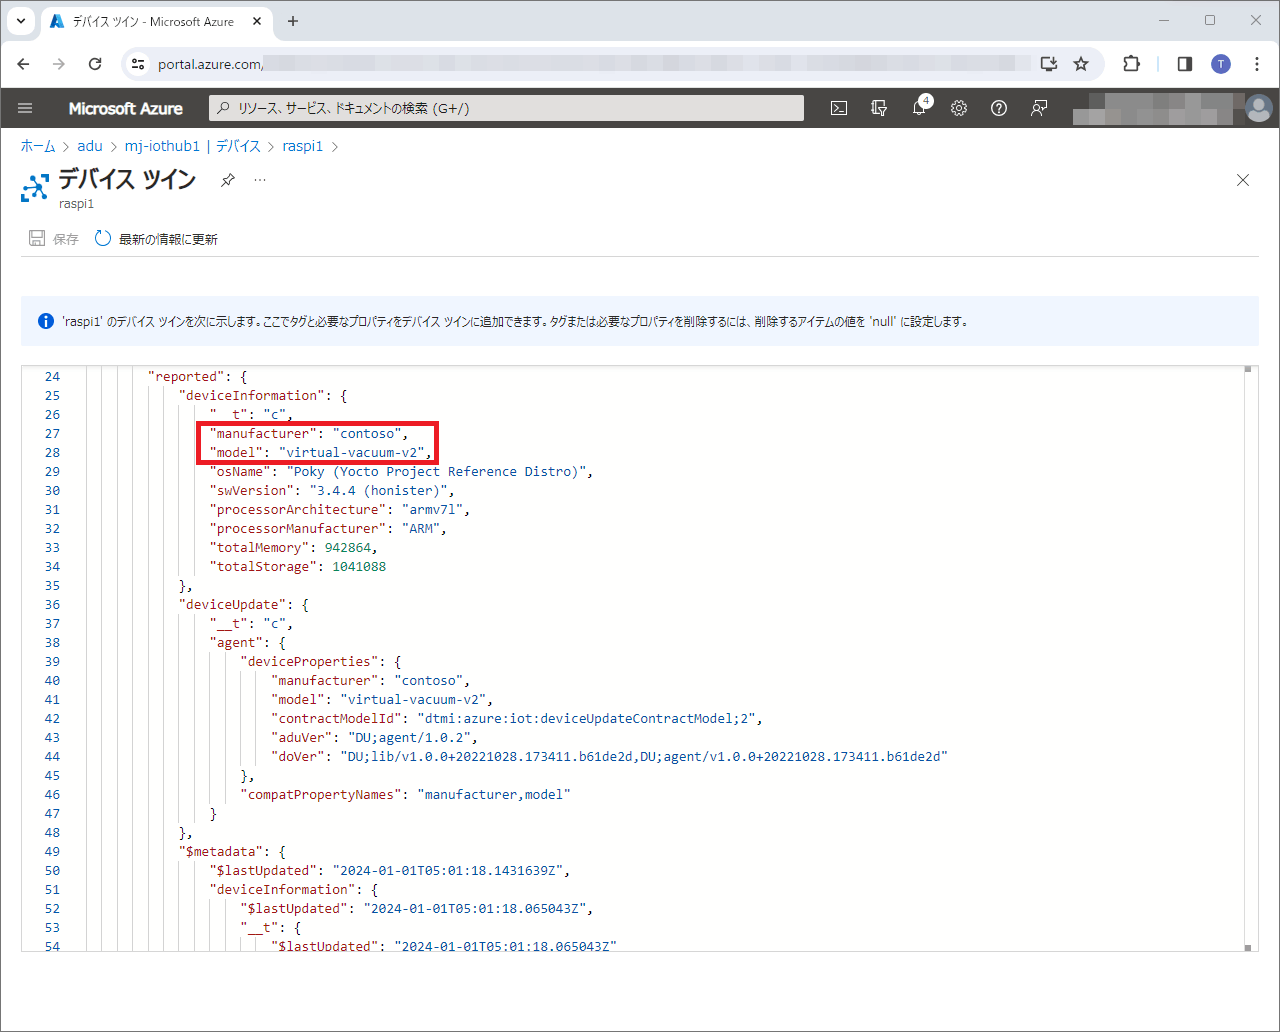Click the "deviceUpdate" key on line 36
This screenshot has width=1280, height=1032.
point(232,605)
